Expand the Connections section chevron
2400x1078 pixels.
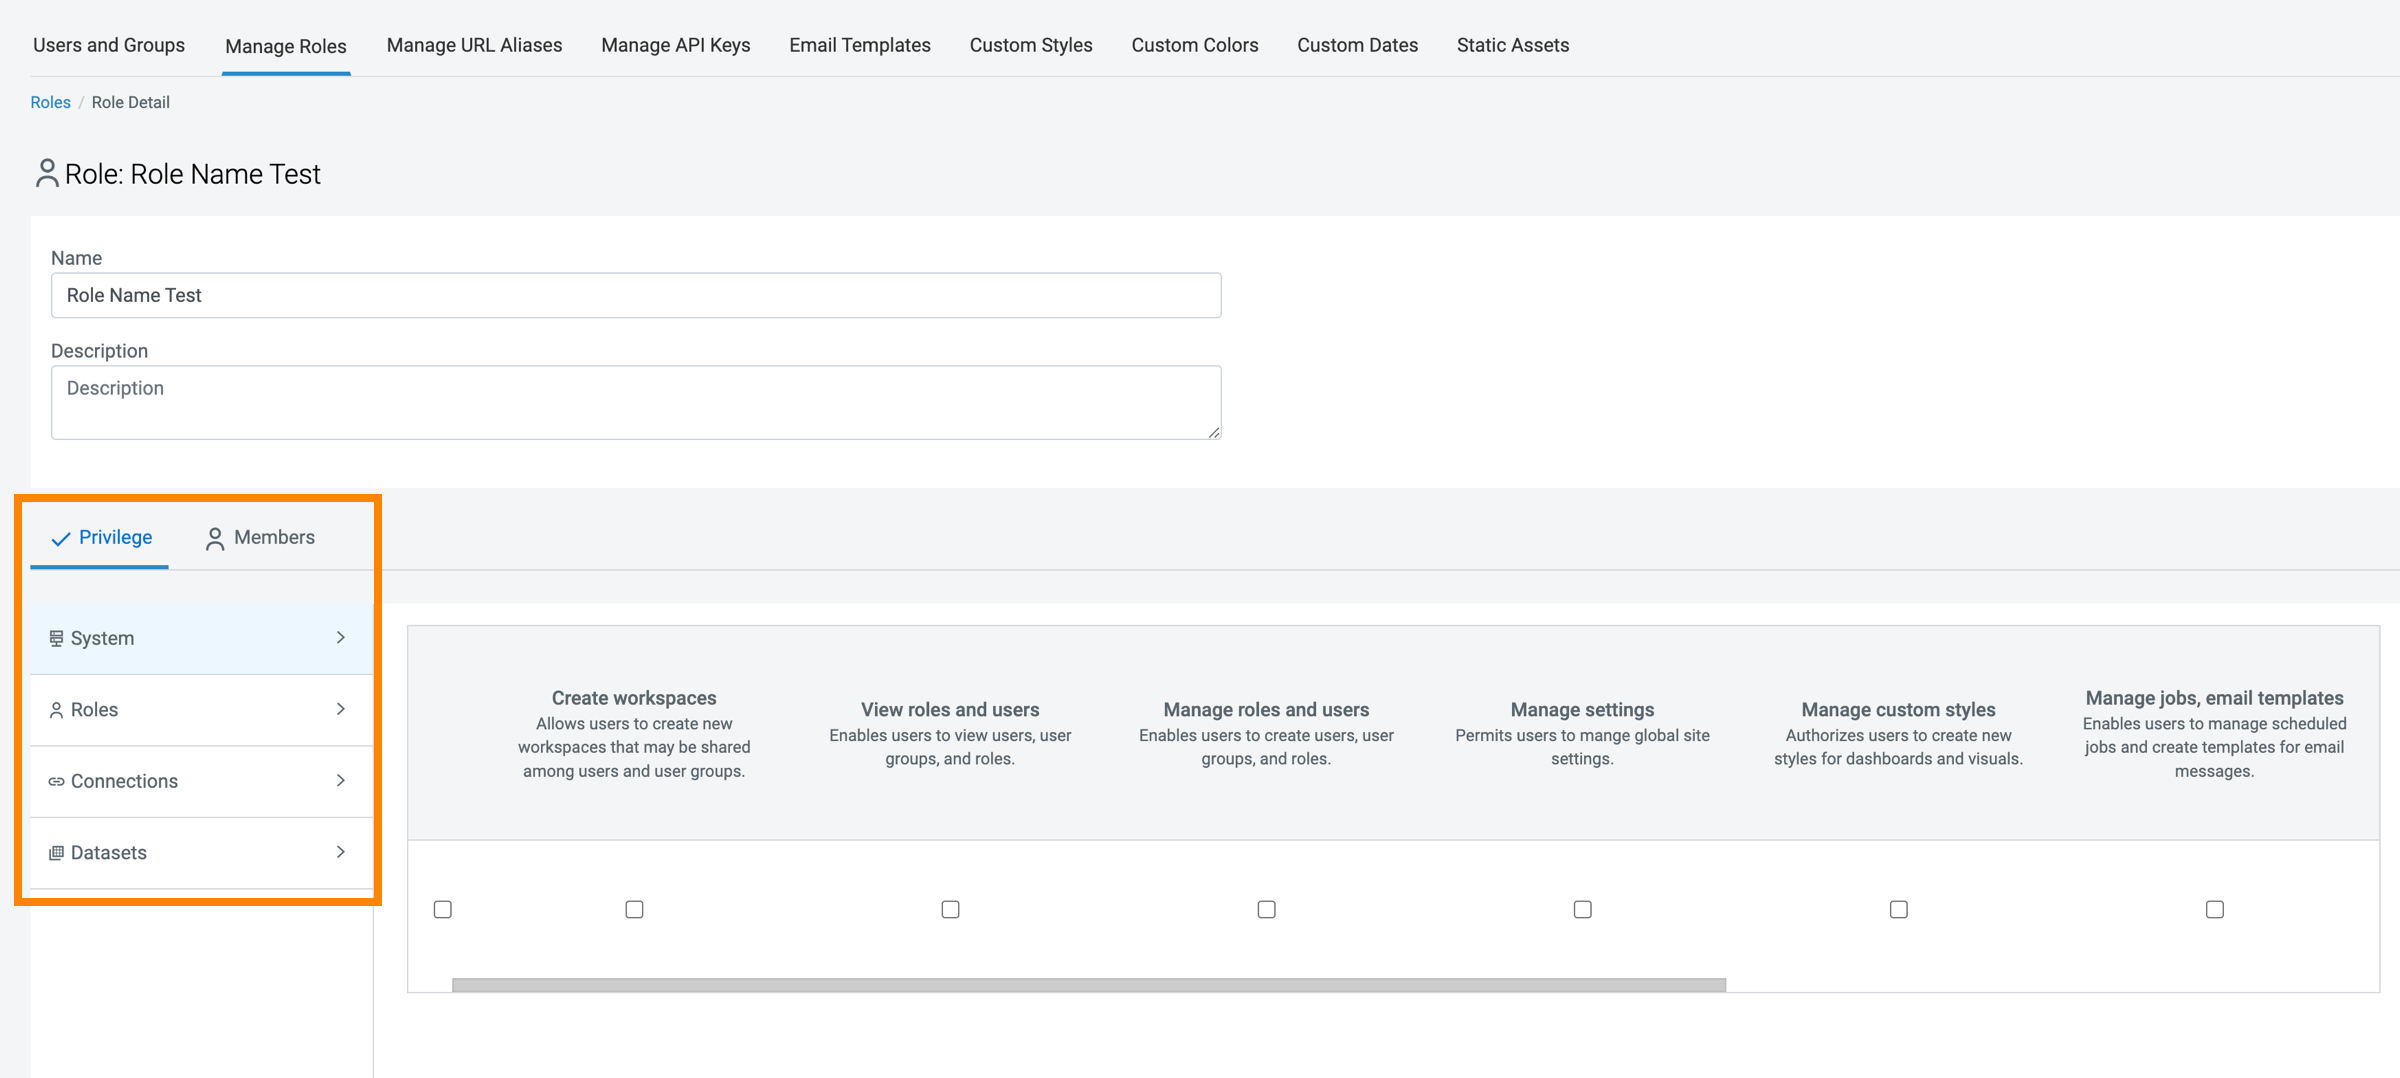341,781
